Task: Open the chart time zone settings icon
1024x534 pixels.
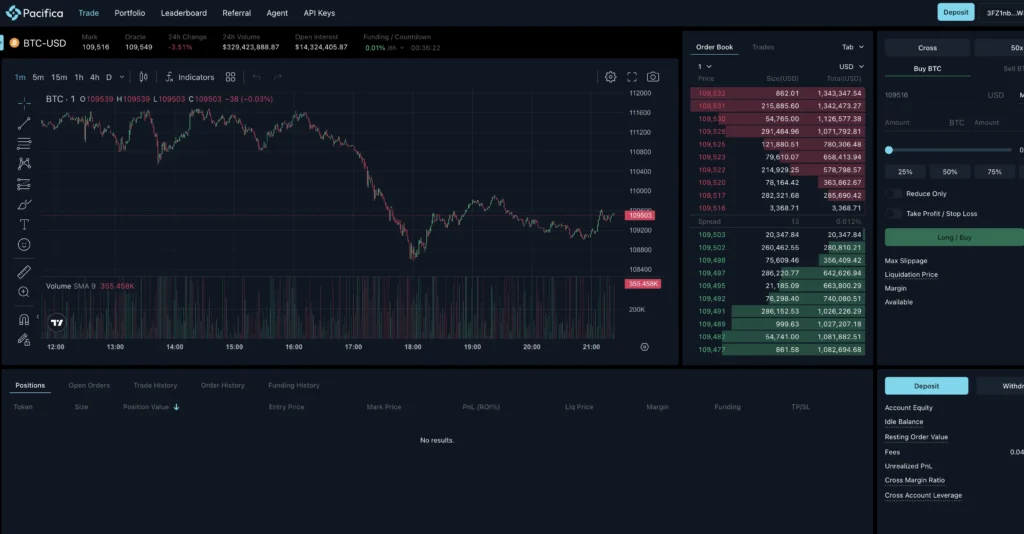Action: 645,347
